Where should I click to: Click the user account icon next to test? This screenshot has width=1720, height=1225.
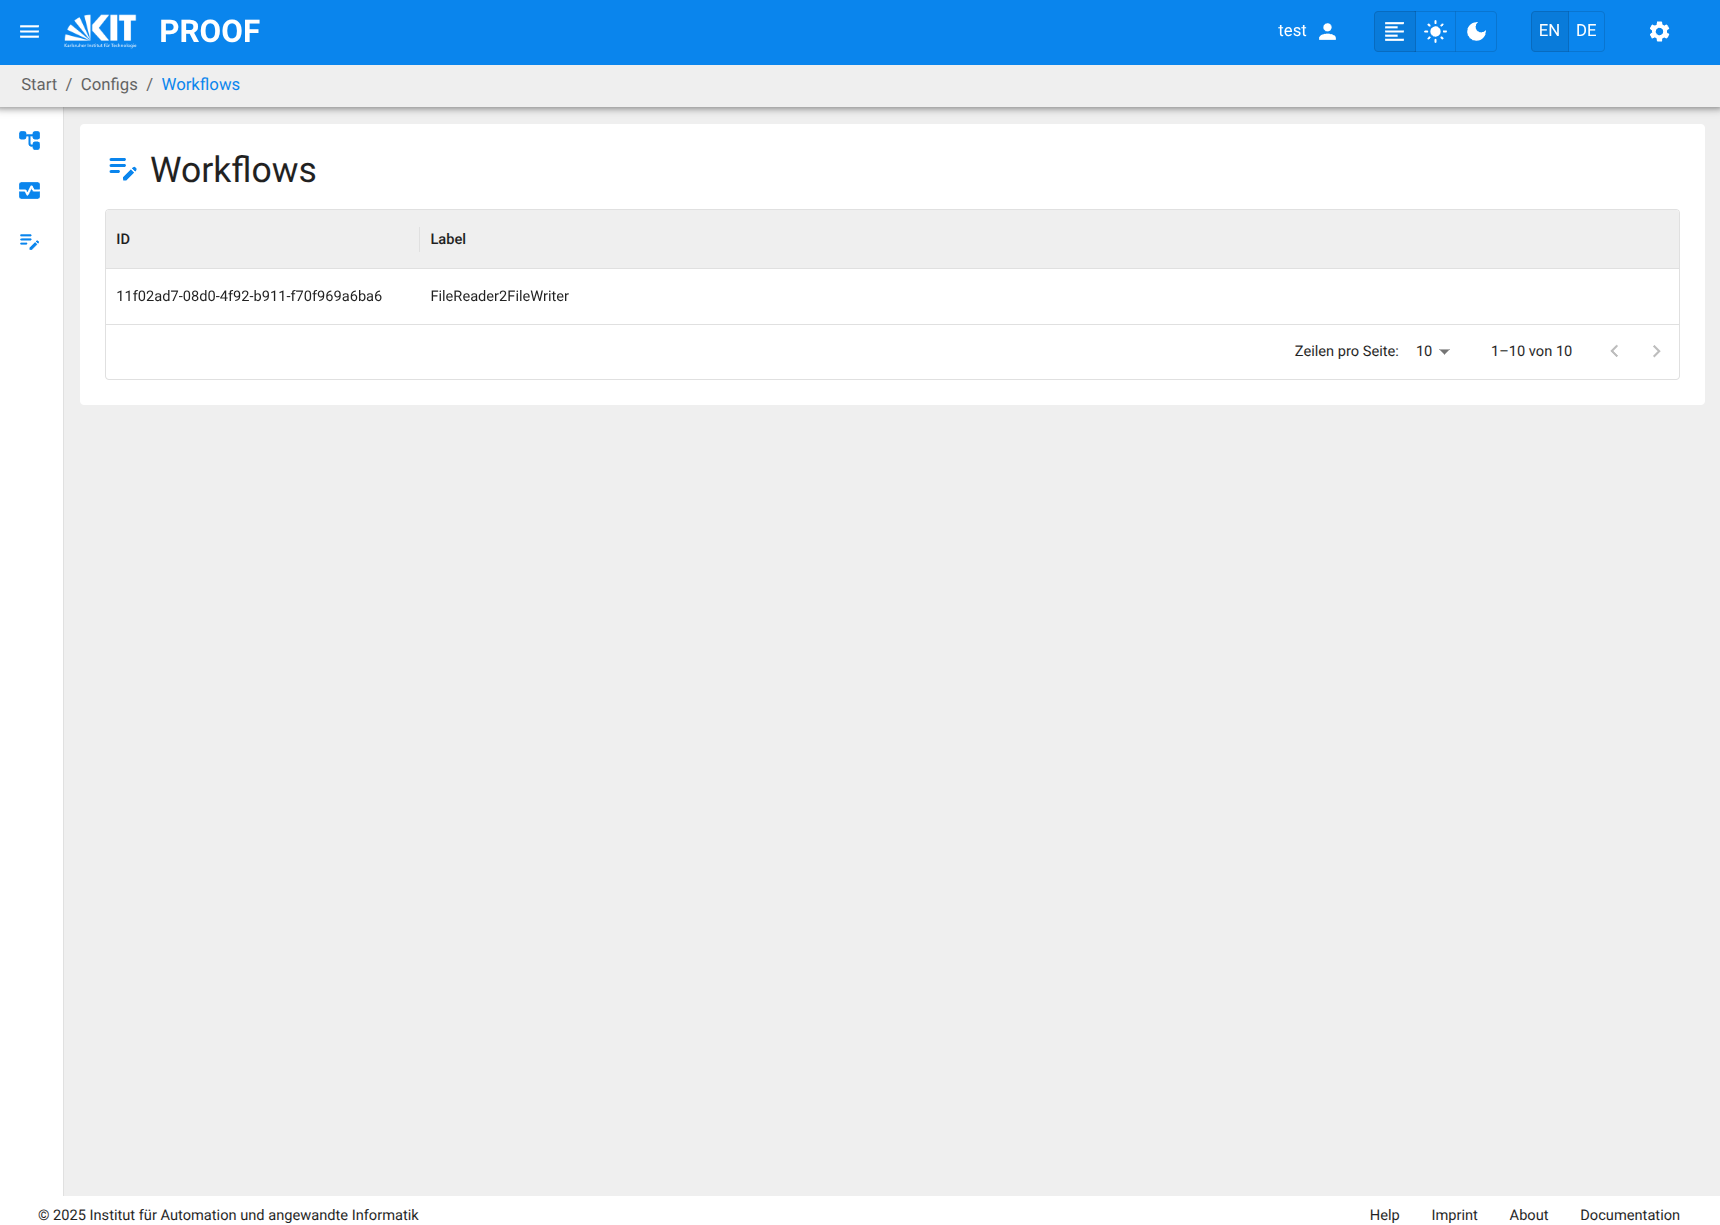coord(1328,31)
